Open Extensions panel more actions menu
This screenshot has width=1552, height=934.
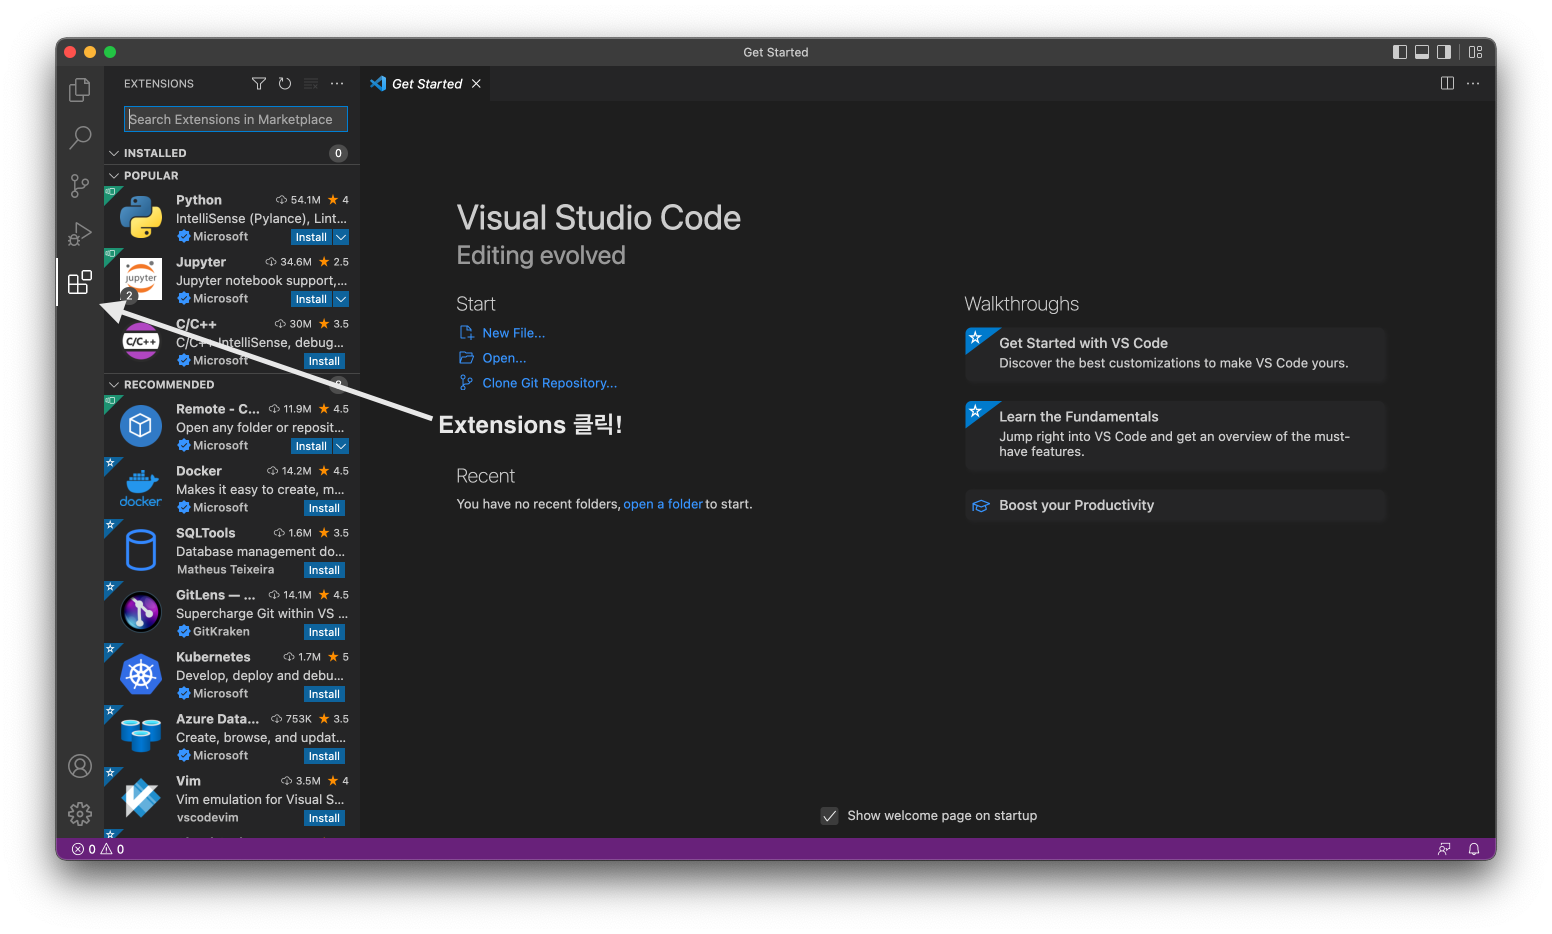pyautogui.click(x=337, y=84)
